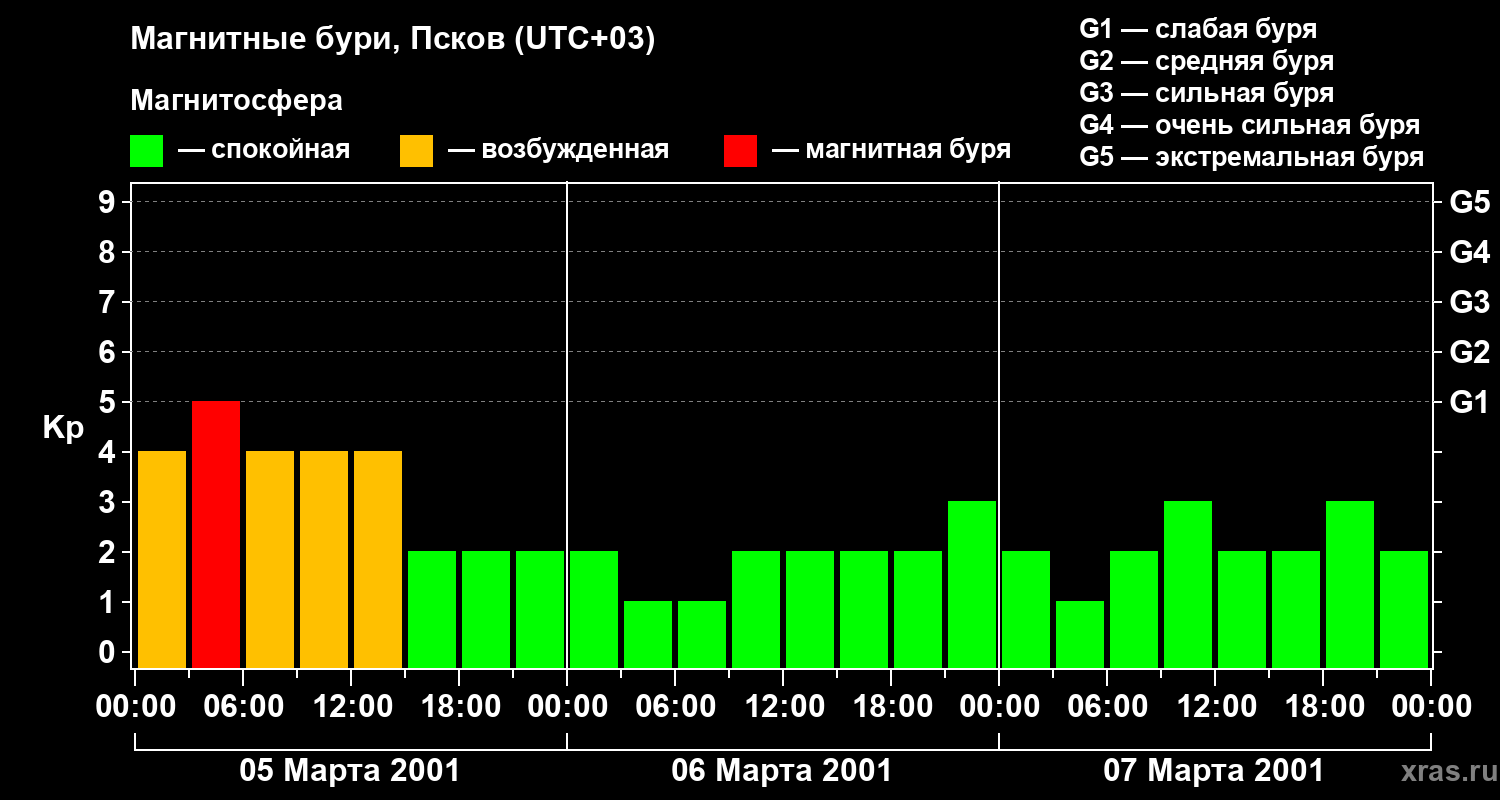The width and height of the screenshot is (1500, 800).
Task: Click the title 'Магнитные бури, Псков (UTC+03)'
Action: point(393,41)
